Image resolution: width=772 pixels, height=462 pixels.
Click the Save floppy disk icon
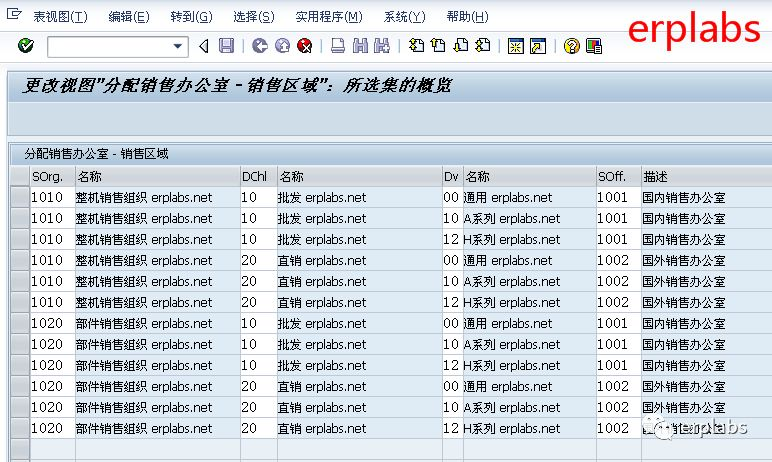pyautogui.click(x=226, y=46)
